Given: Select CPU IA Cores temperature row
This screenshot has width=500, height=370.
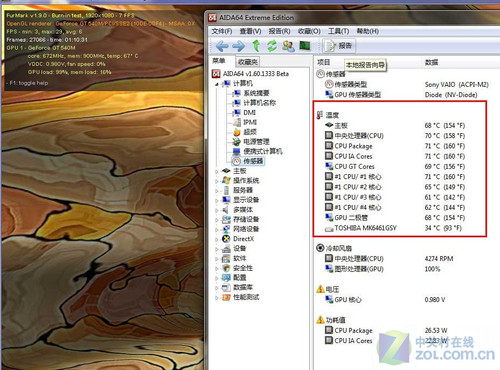Looking at the screenshot, I should click(395, 156).
